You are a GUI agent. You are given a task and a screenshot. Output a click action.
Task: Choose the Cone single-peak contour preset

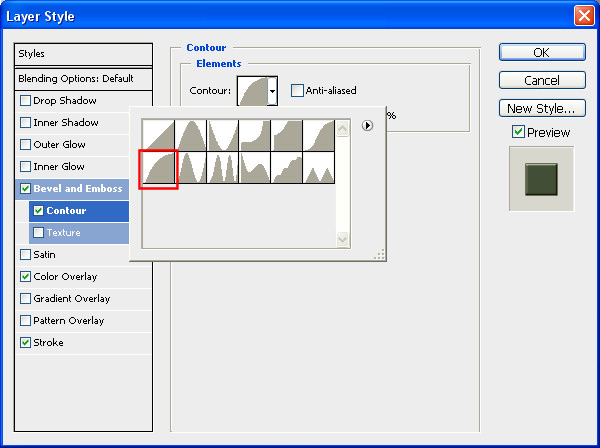[191, 135]
